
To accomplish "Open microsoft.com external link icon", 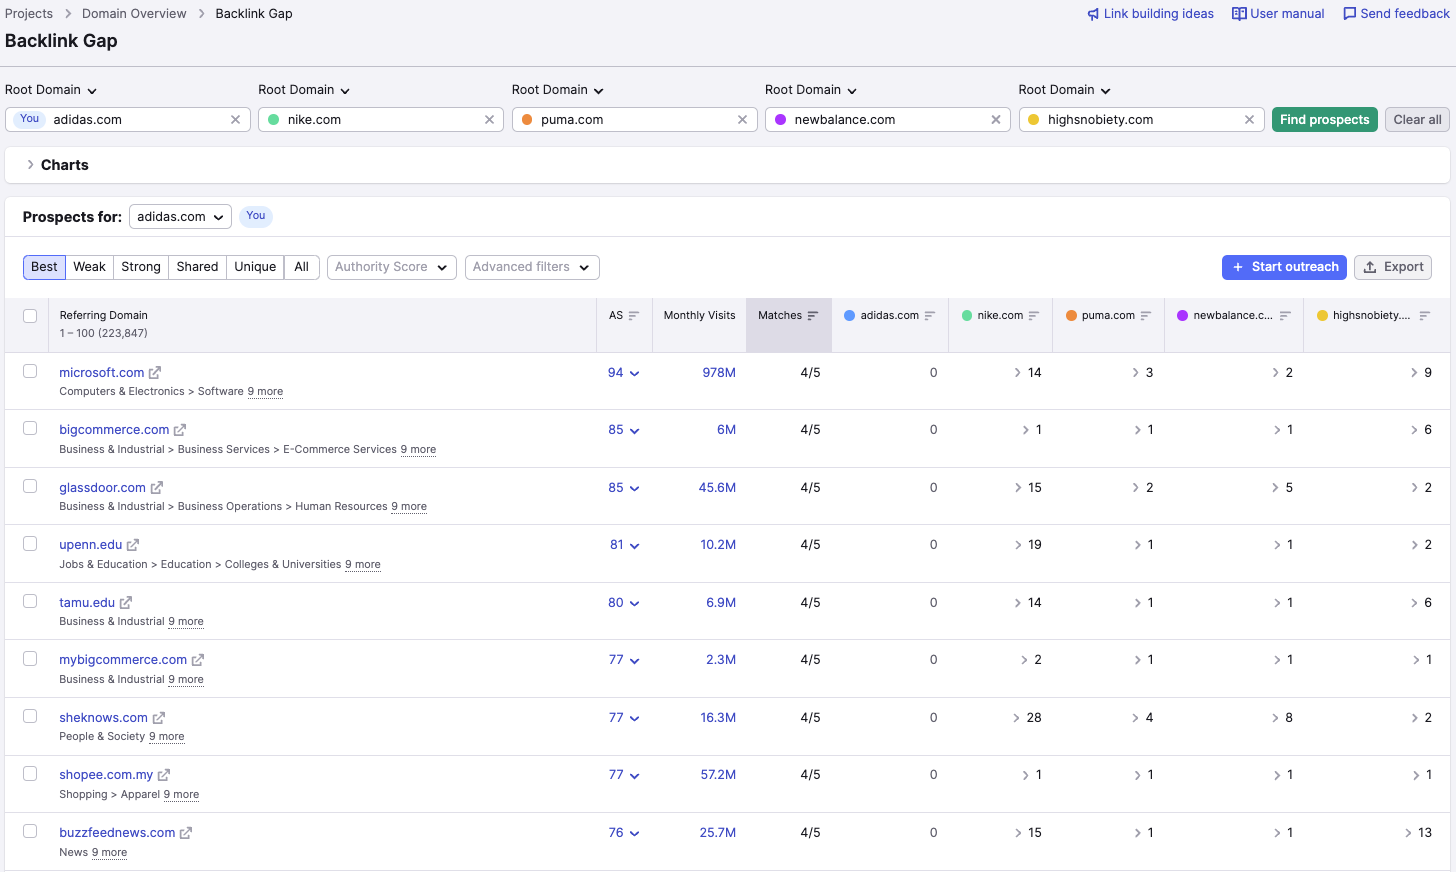I will (155, 373).
